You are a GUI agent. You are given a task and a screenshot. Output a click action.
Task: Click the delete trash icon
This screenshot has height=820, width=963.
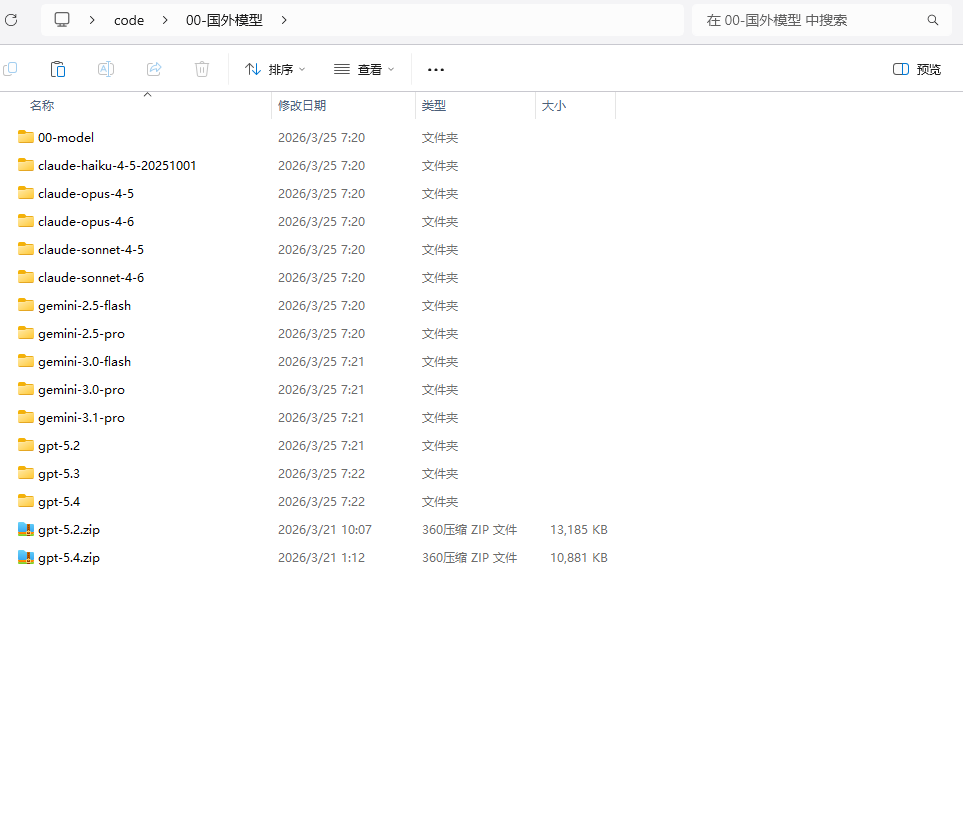coord(202,69)
